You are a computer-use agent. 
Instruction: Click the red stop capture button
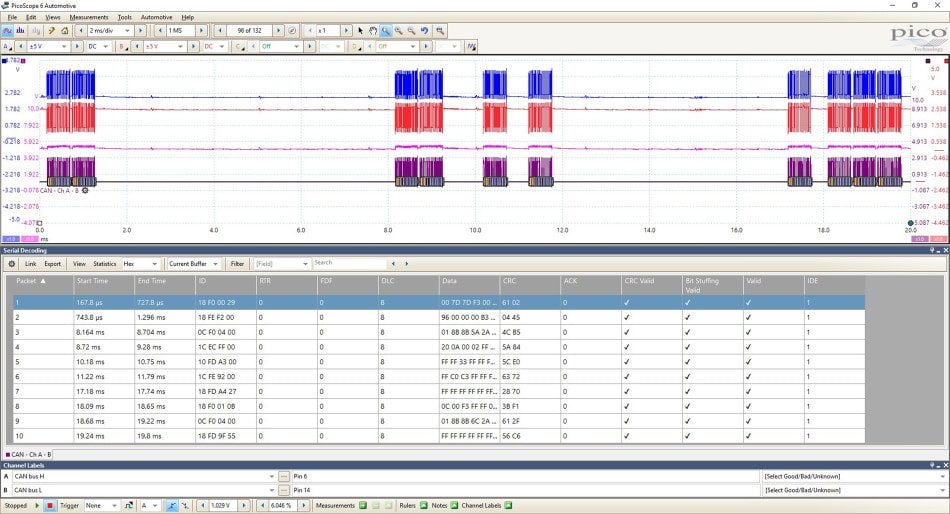[50, 506]
